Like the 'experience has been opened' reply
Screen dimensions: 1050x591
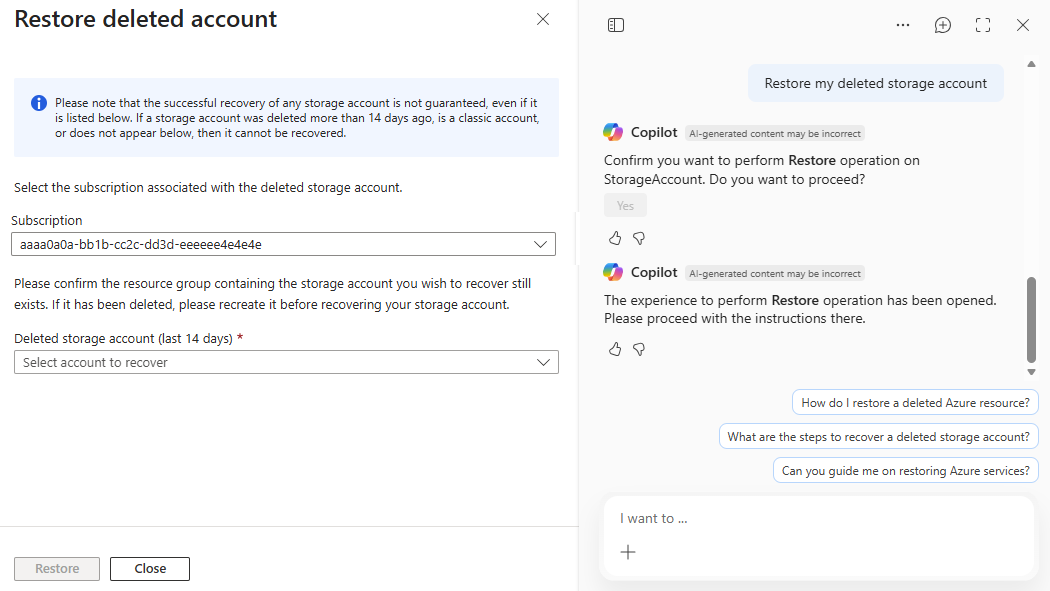pyautogui.click(x=615, y=349)
